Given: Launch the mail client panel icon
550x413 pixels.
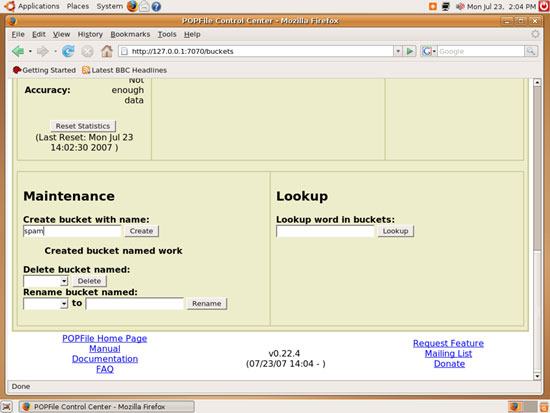Looking at the screenshot, I should [144, 6].
